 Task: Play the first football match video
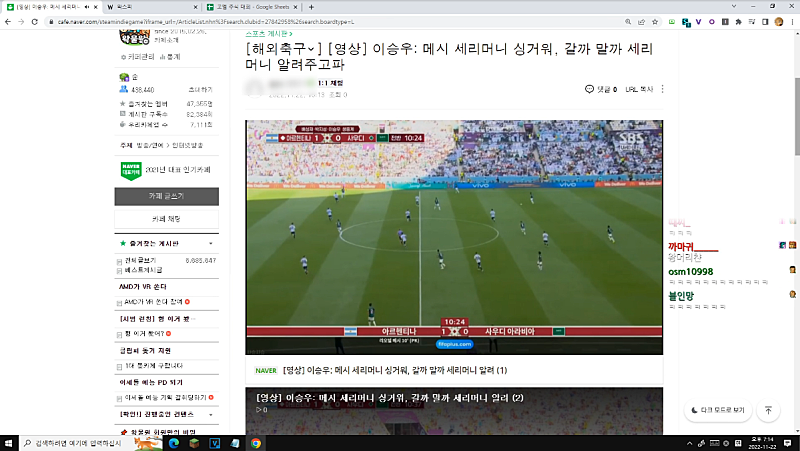click(x=454, y=237)
